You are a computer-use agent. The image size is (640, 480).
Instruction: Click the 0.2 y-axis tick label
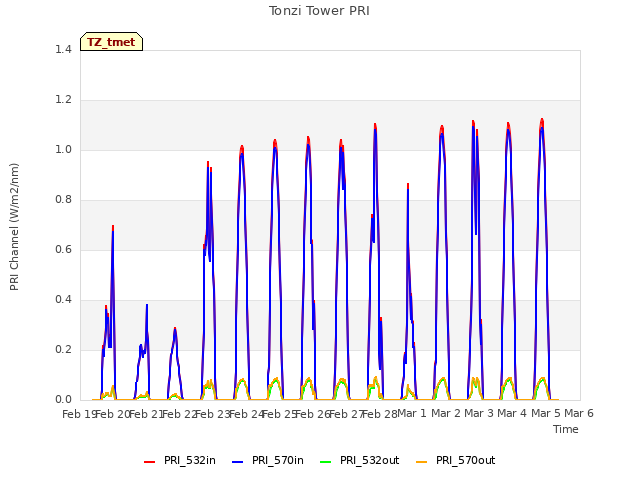tap(63, 350)
